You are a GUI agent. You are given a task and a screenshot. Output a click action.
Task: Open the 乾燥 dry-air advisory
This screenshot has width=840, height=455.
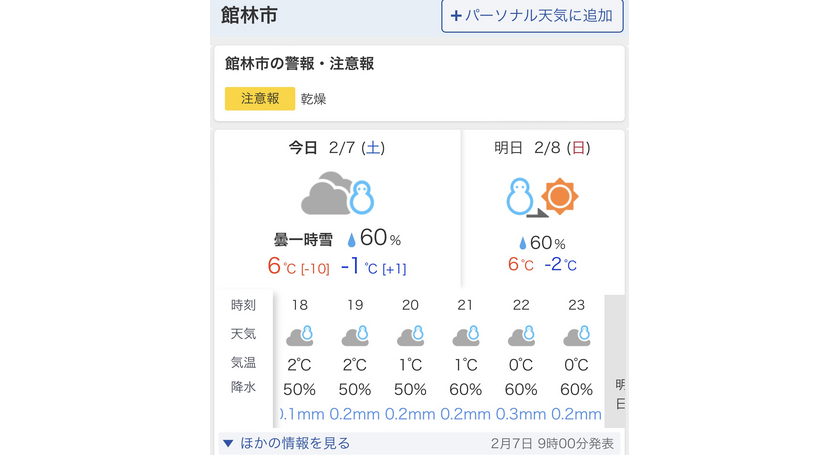coord(314,99)
